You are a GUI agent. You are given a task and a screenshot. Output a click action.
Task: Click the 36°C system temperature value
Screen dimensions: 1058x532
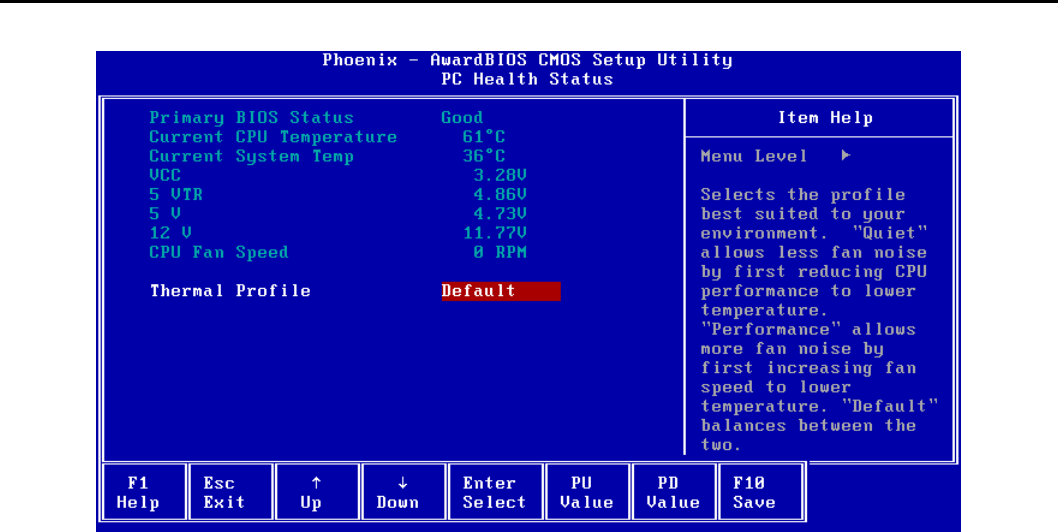tap(484, 157)
